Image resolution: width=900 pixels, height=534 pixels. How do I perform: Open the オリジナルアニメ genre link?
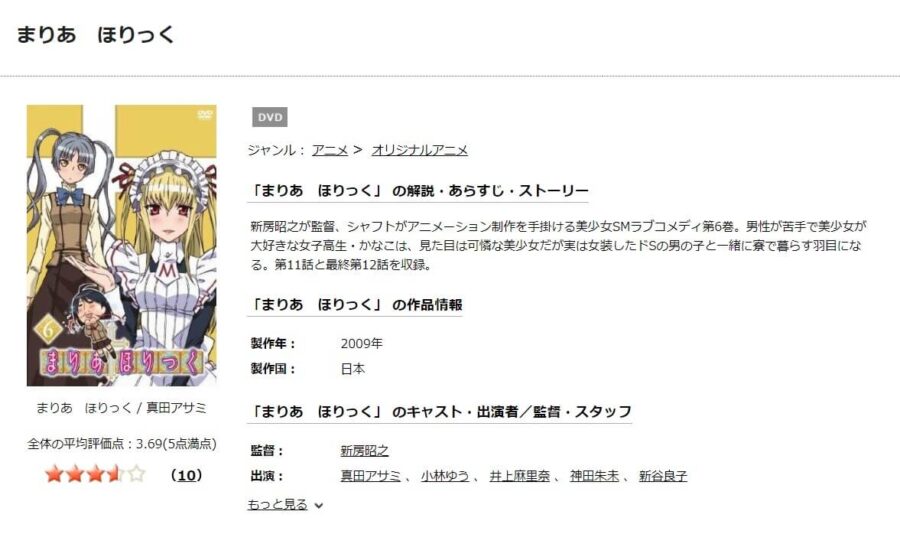[420, 150]
